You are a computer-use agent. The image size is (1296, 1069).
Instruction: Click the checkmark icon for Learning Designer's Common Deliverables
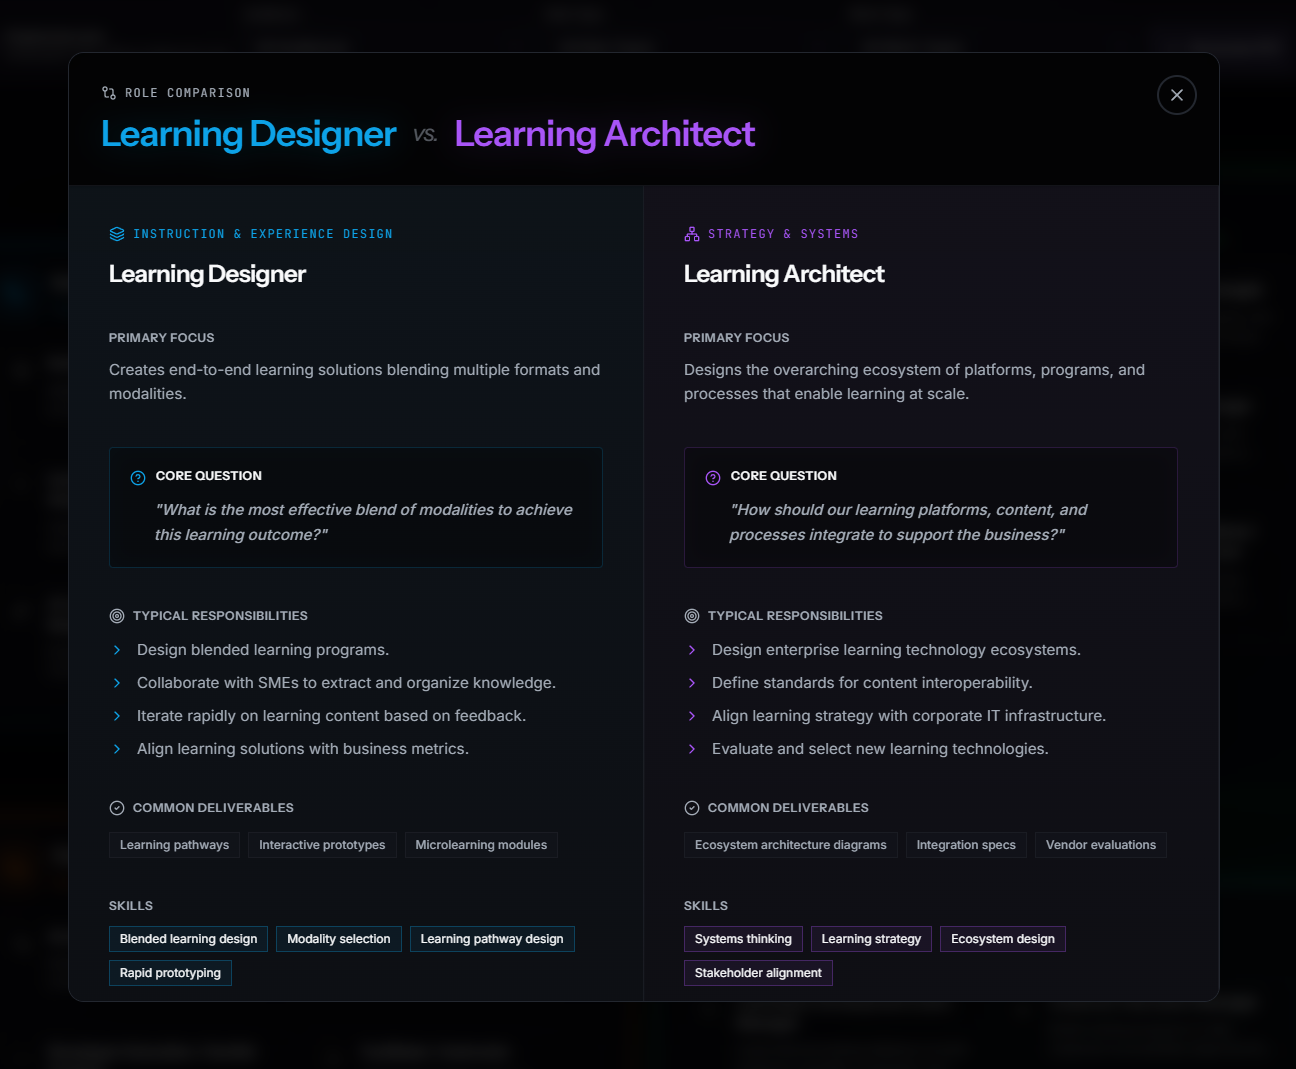[x=117, y=808]
